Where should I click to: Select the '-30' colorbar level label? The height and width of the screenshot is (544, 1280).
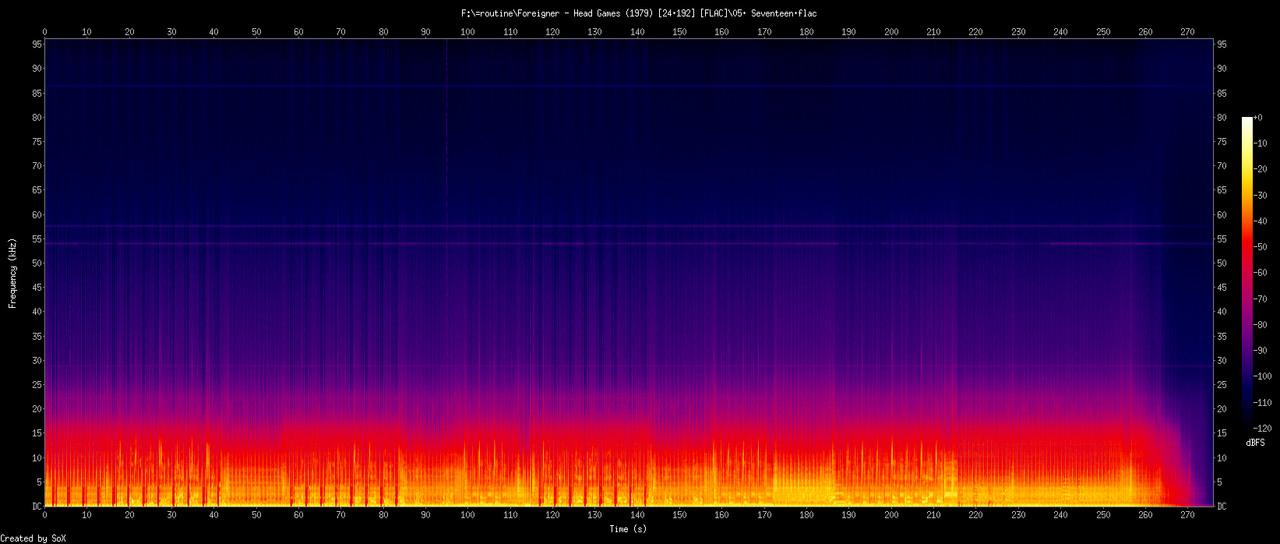click(x=1261, y=195)
